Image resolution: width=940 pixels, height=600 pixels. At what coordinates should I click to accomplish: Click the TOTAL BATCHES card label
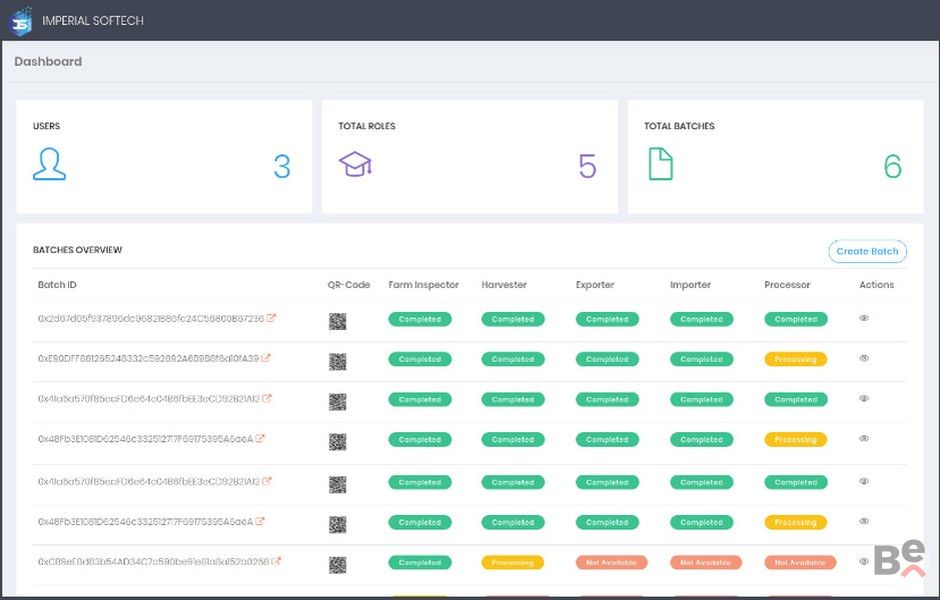679,126
